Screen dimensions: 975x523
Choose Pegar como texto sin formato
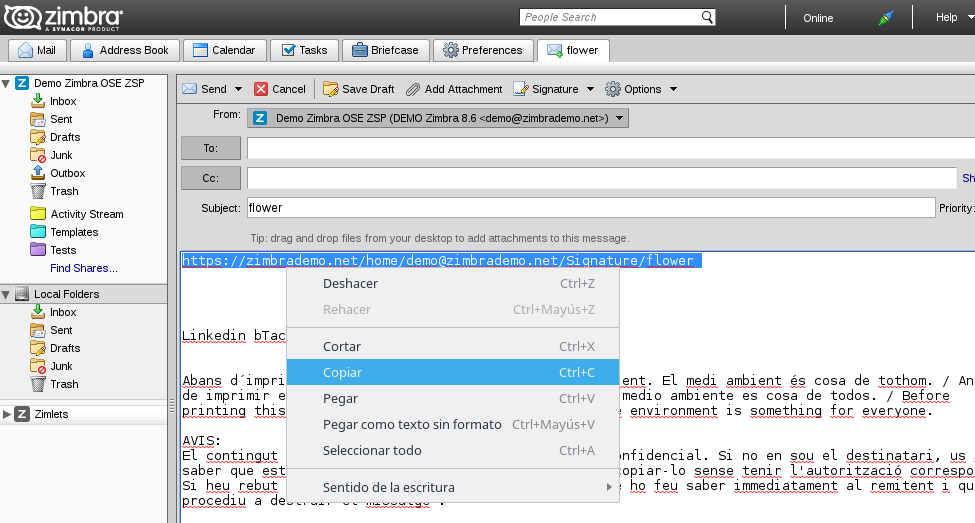pos(453,425)
